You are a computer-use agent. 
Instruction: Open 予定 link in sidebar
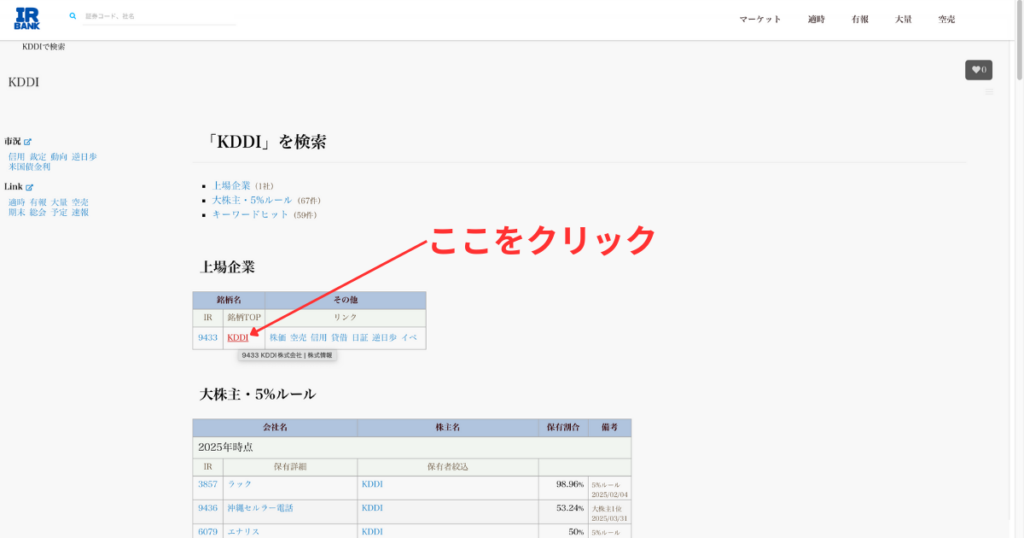[x=59, y=212]
